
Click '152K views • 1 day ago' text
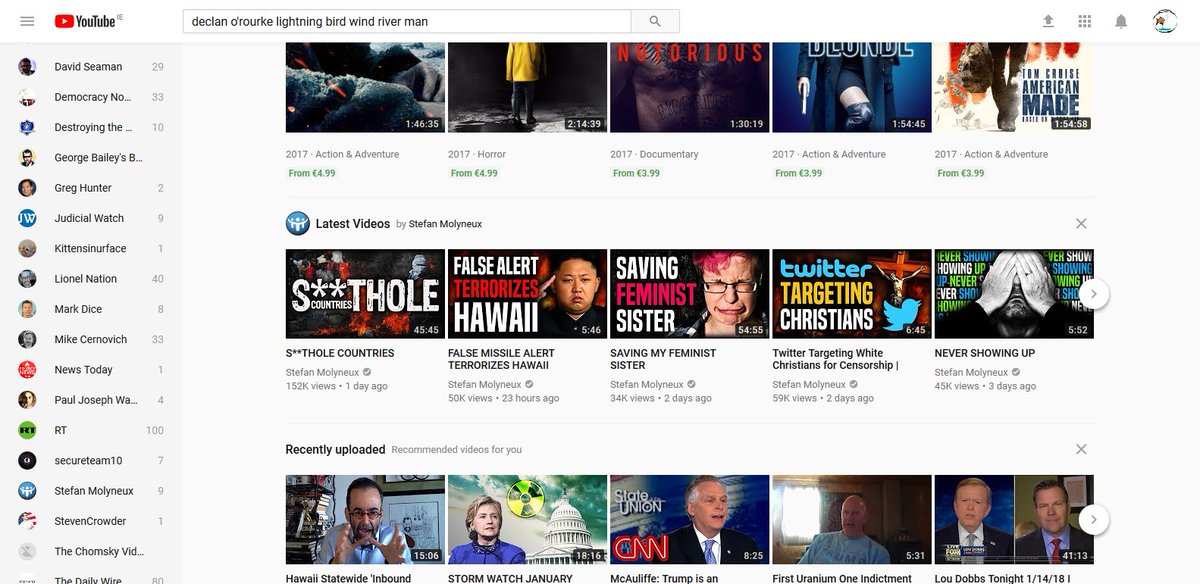(x=337, y=386)
